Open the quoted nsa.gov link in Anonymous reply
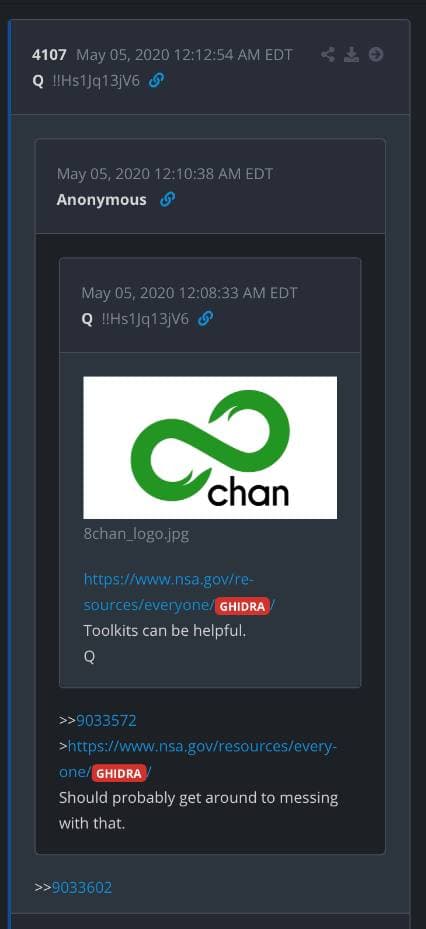This screenshot has width=426, height=929. 198,759
